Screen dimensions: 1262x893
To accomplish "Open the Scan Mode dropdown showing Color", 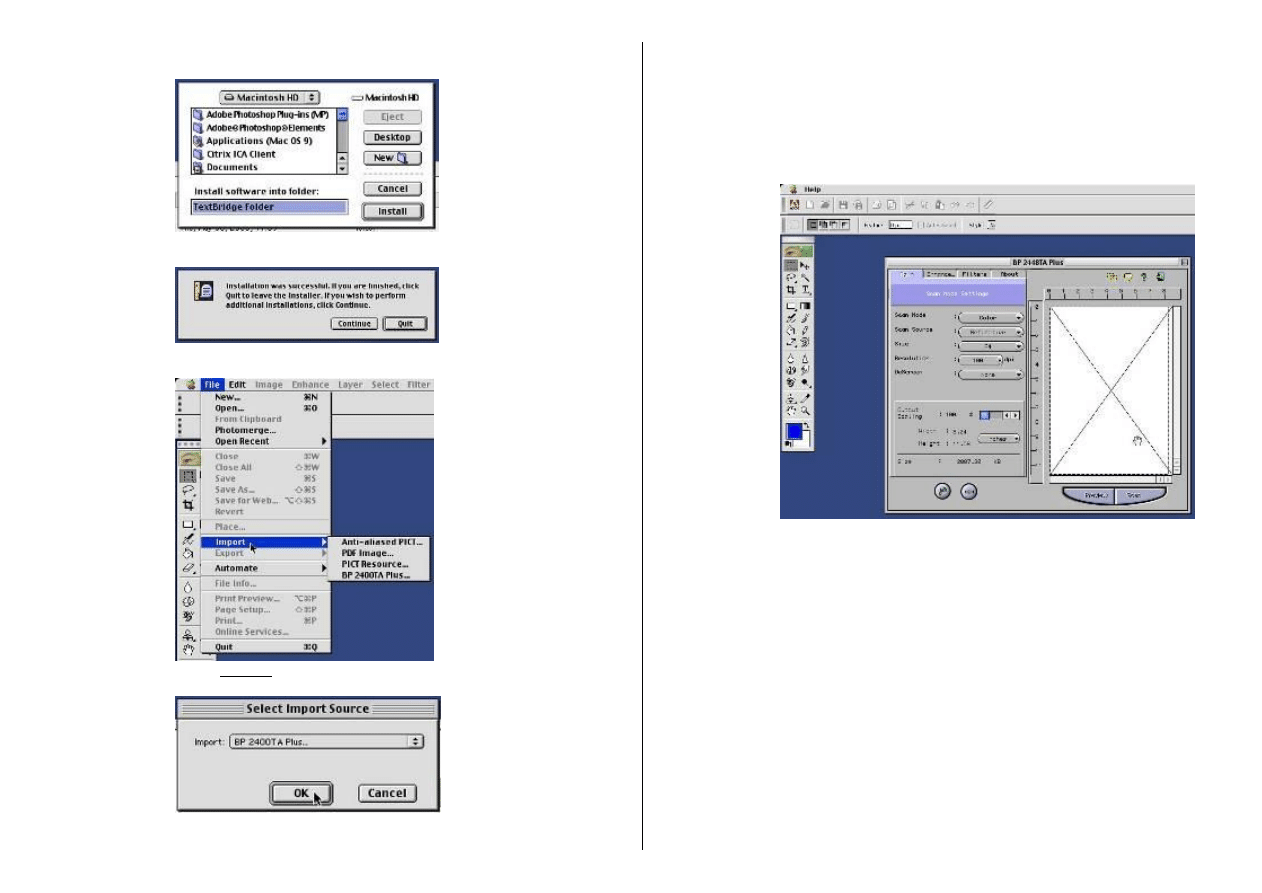I will (x=990, y=316).
